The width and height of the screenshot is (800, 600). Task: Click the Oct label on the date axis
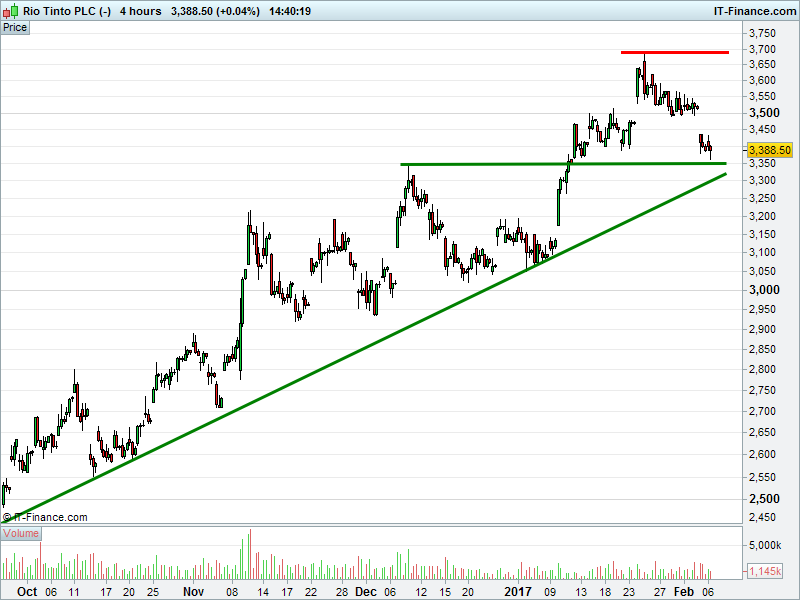point(27,592)
